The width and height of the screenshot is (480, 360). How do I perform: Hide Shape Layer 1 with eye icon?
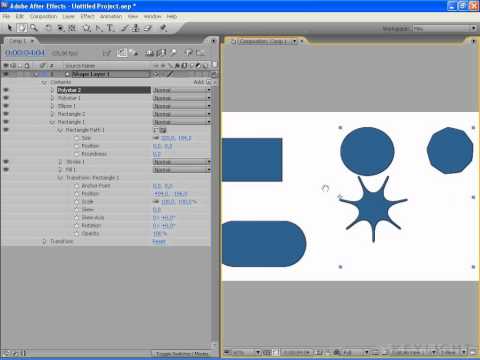tap(6, 74)
